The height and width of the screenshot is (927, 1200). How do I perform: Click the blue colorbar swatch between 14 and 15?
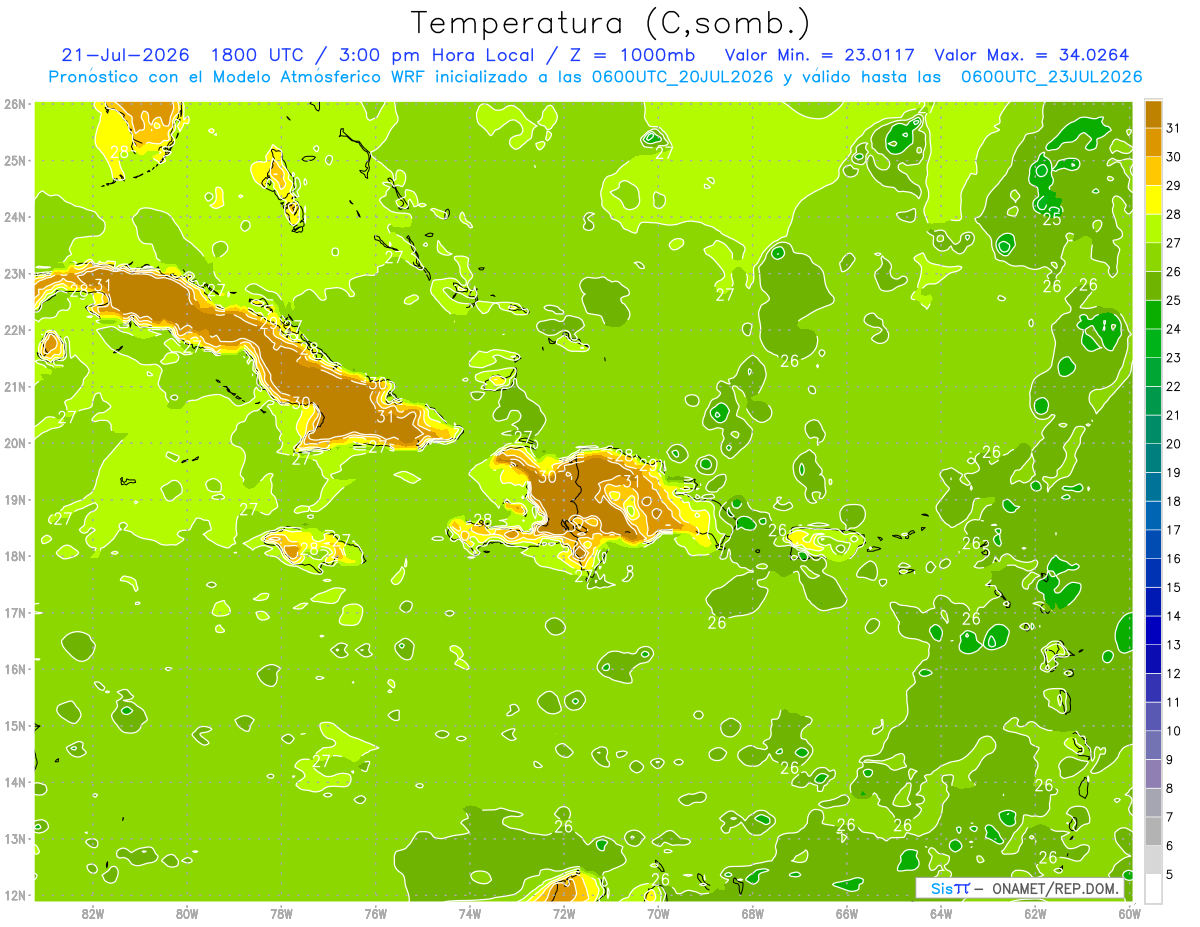[1153, 602]
